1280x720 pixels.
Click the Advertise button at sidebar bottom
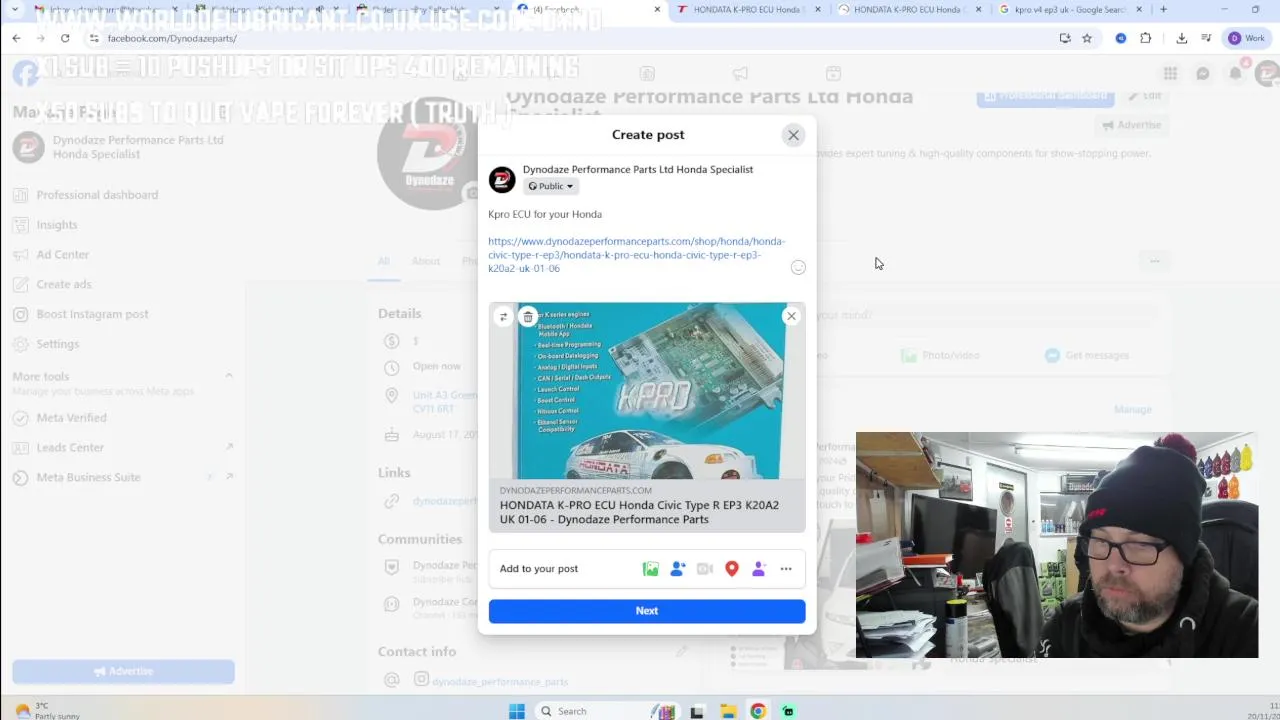[123, 672]
